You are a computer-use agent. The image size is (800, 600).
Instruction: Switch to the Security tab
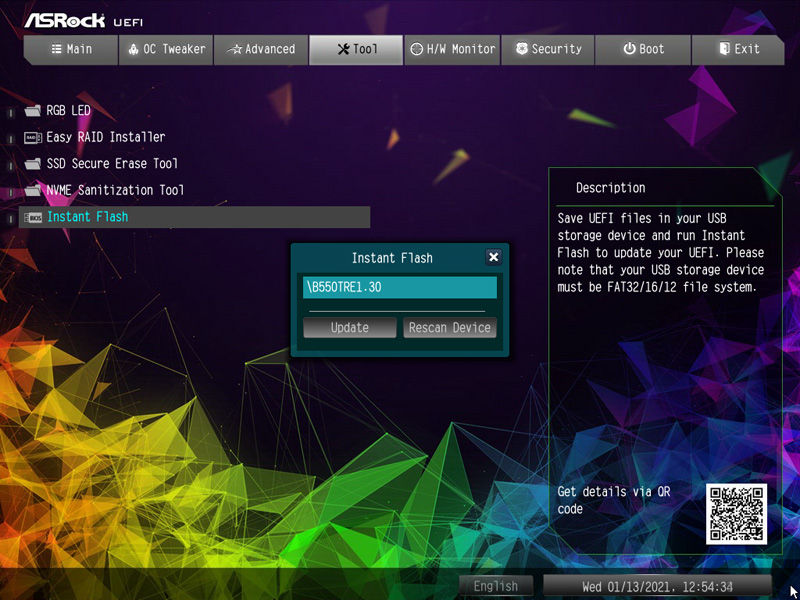click(x=548, y=49)
